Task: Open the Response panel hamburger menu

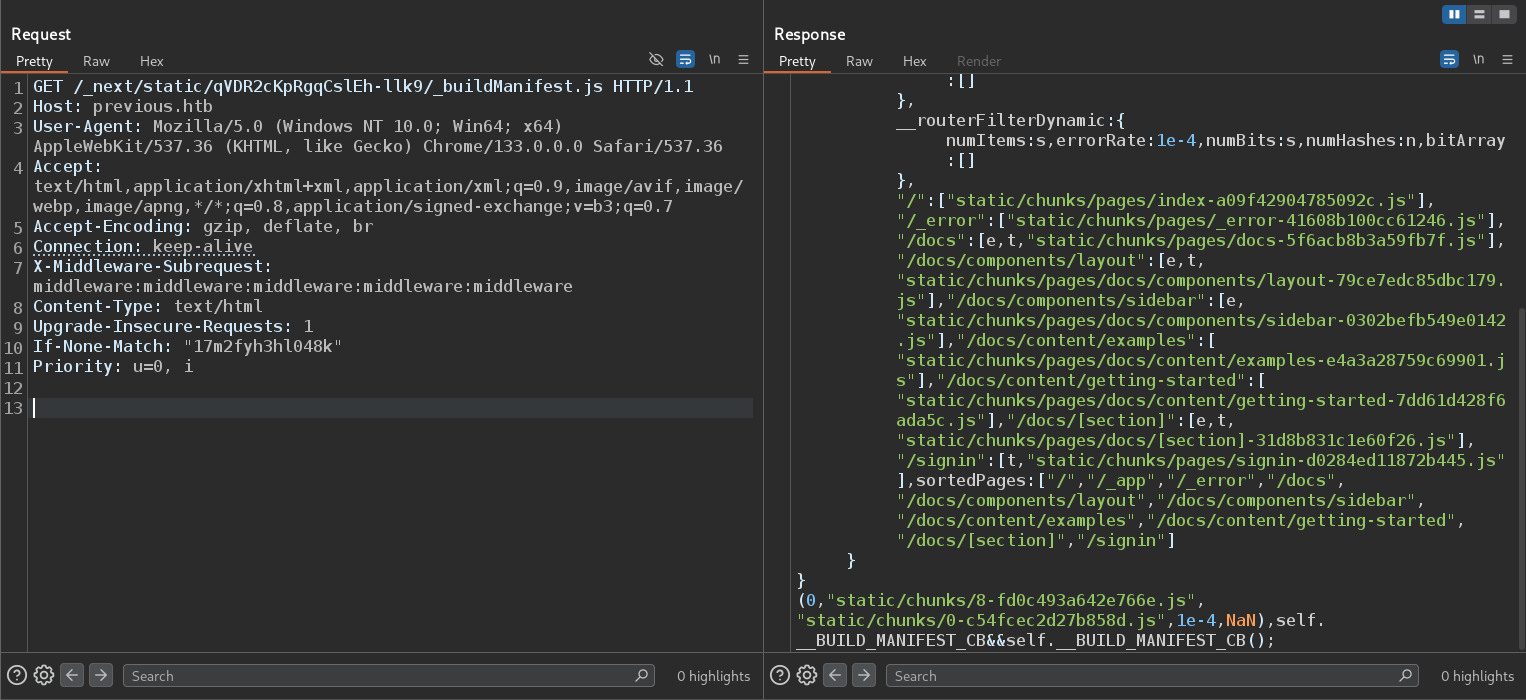Action: pyautogui.click(x=1507, y=60)
